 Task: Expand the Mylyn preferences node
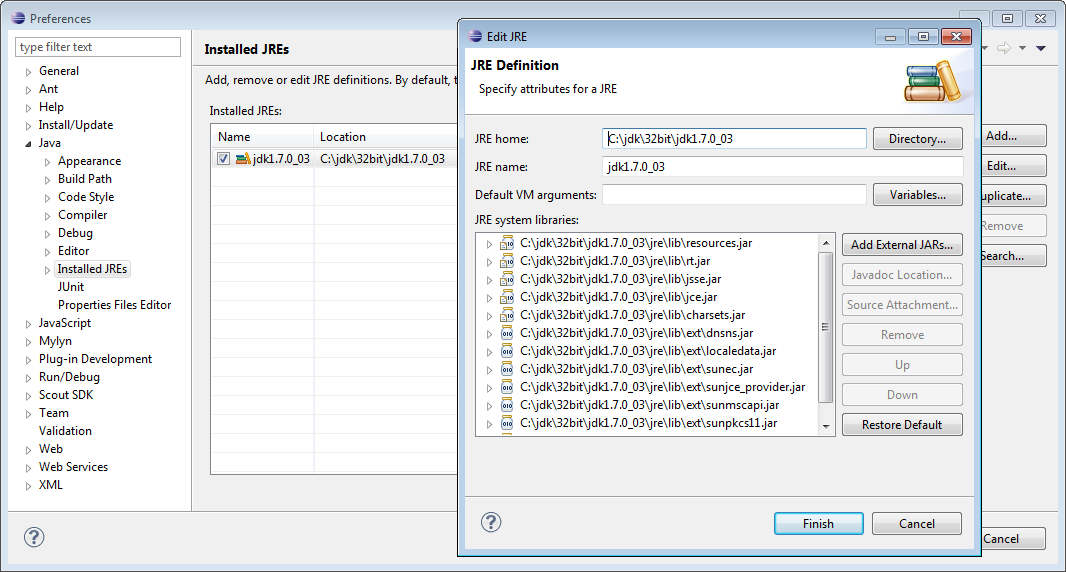[x=28, y=341]
